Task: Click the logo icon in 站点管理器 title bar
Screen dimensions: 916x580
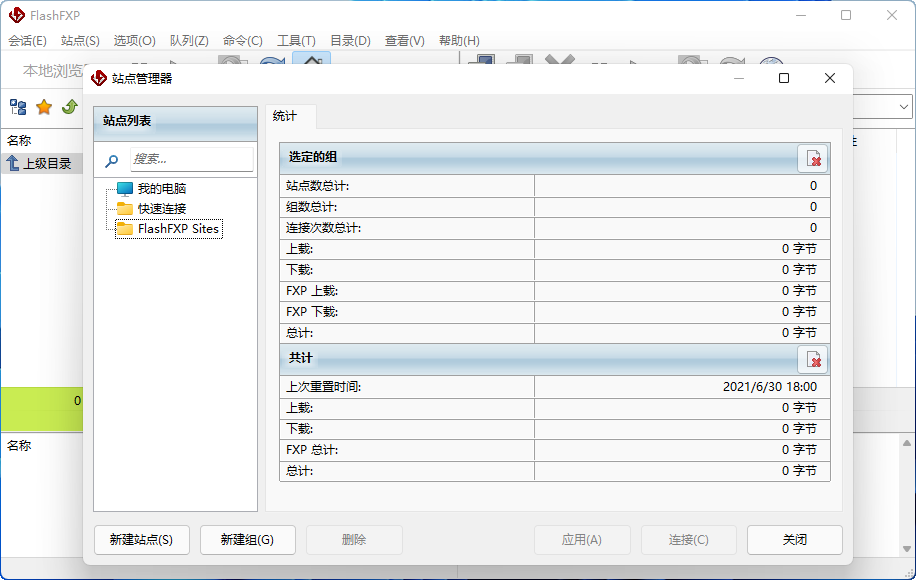Action: 99,78
